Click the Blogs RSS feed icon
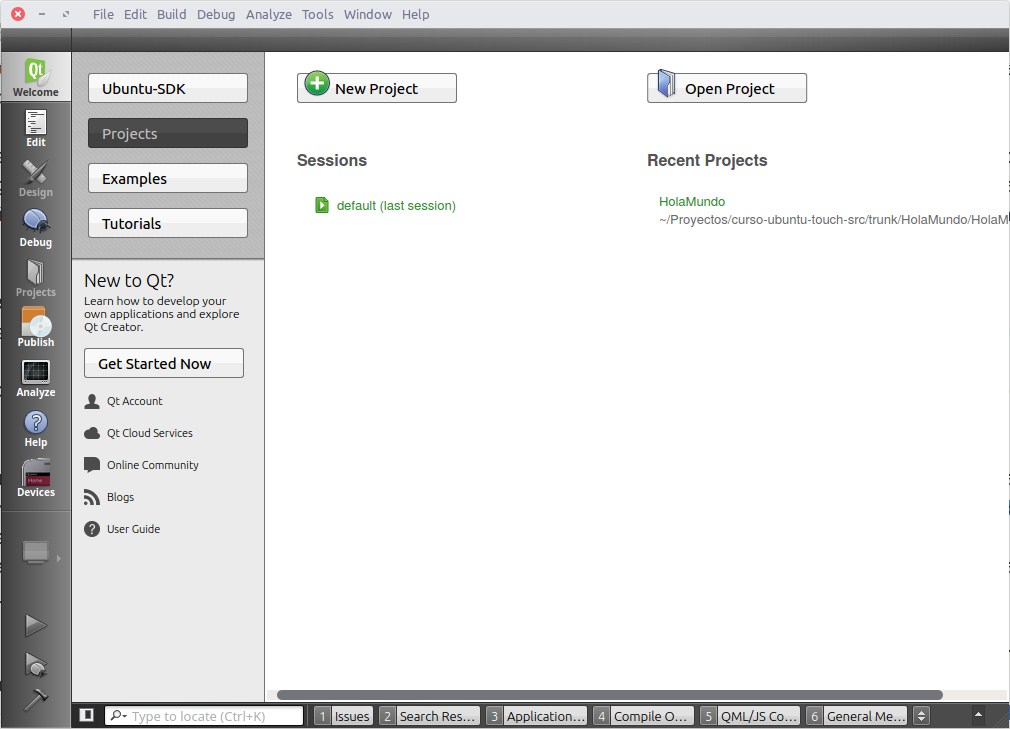This screenshot has height=729, width=1010. pyautogui.click(x=92, y=497)
